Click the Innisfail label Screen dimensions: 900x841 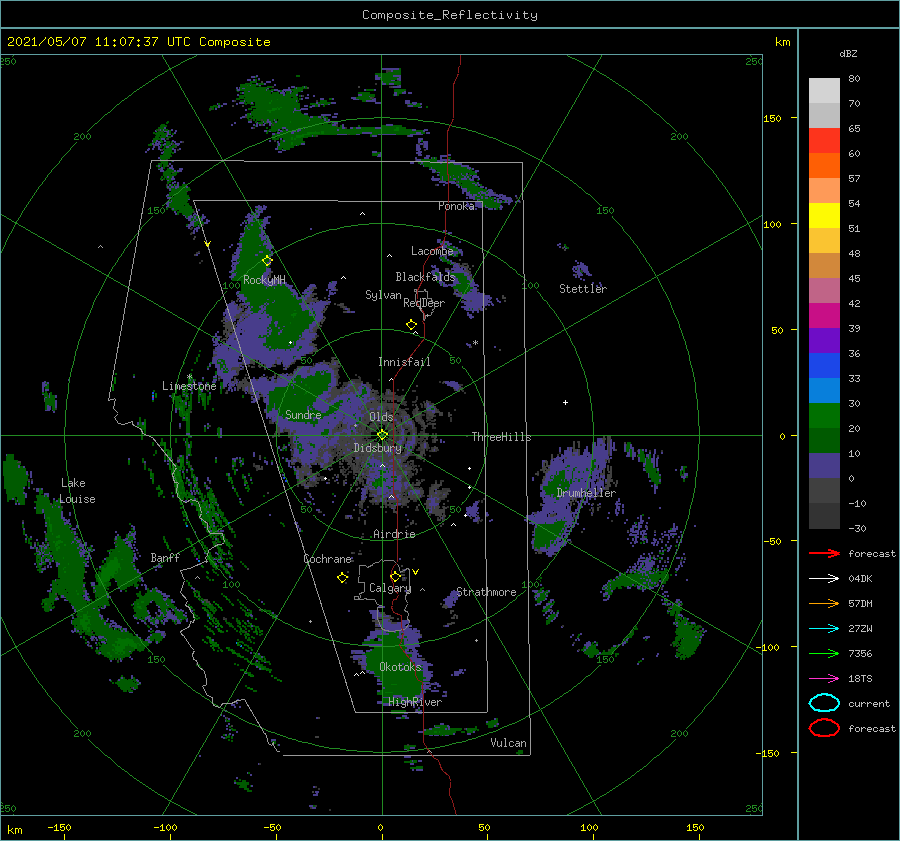(x=404, y=362)
